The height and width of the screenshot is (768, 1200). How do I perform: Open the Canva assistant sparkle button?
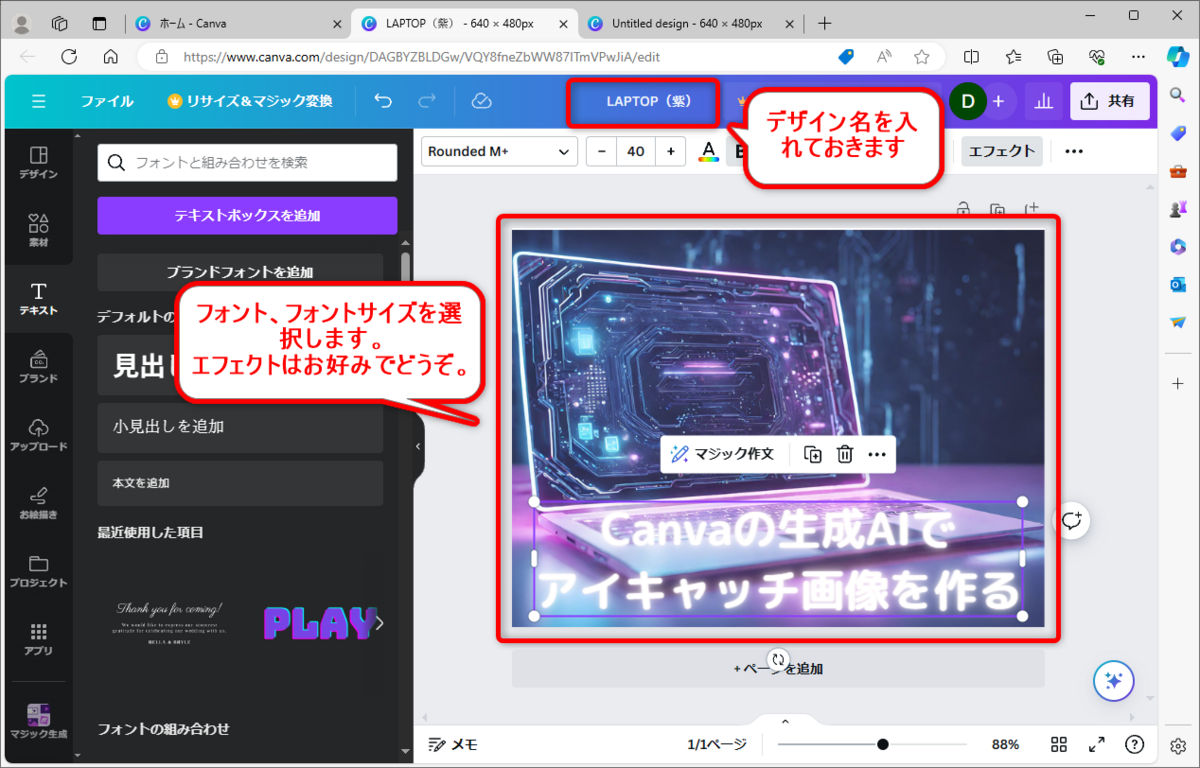tap(1113, 680)
